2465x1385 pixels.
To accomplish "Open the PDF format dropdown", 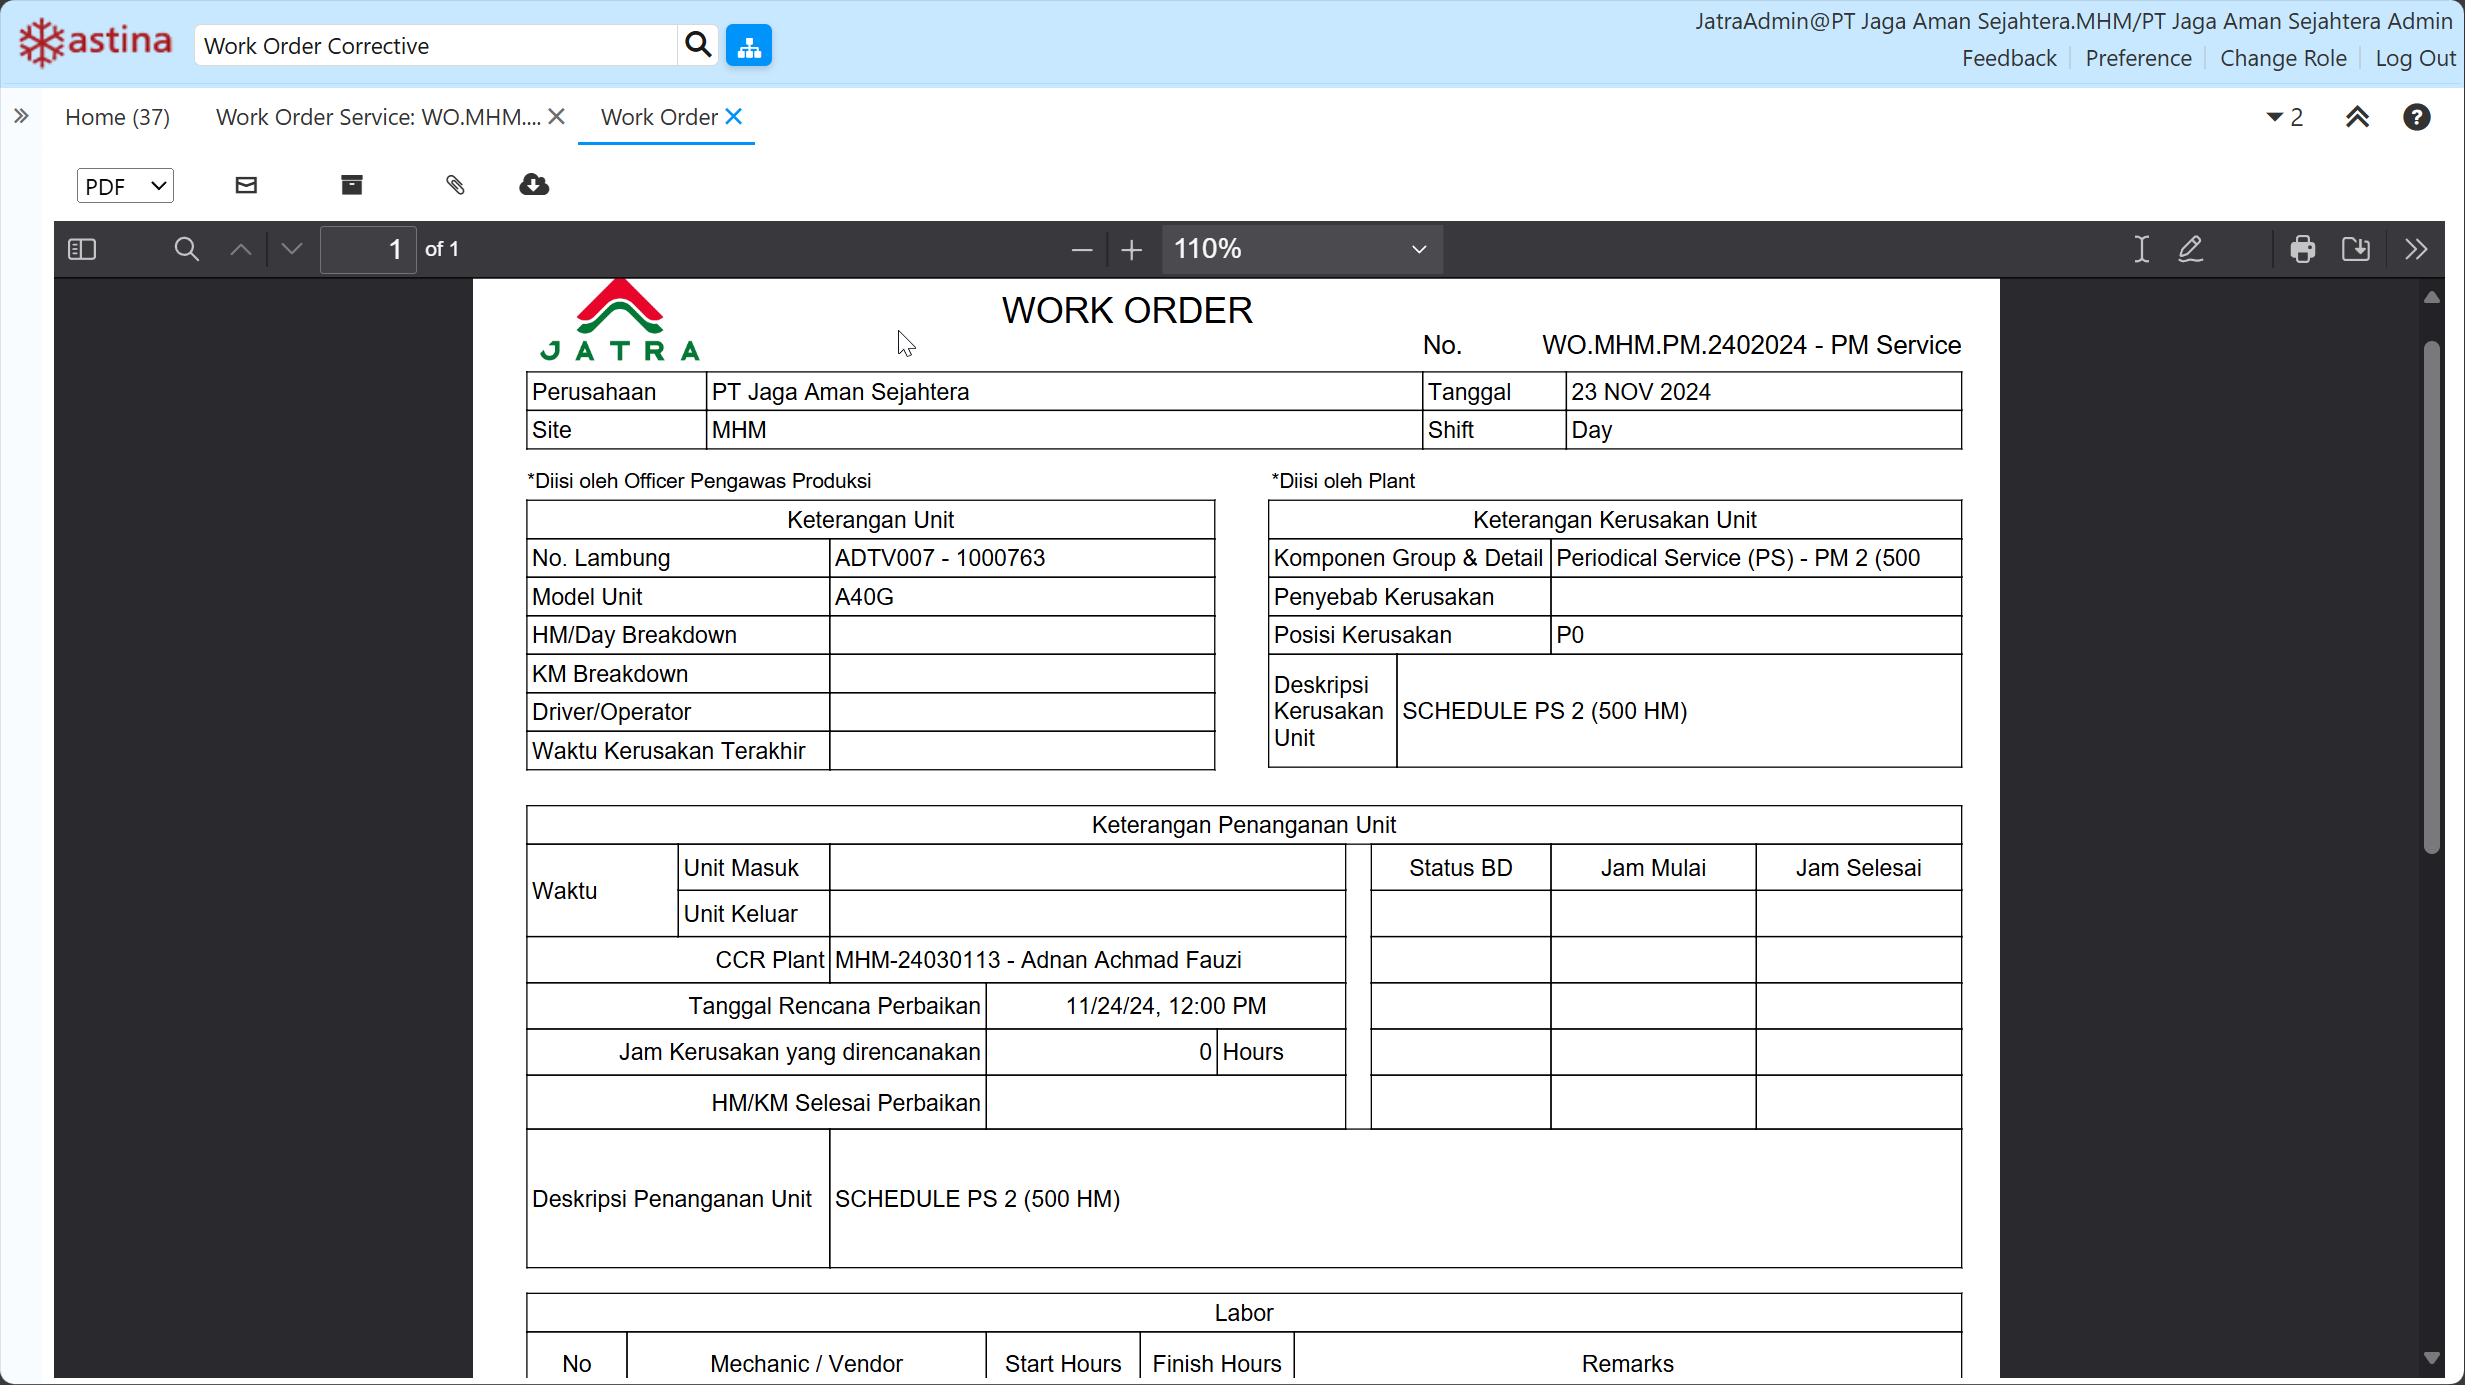I will 125,186.
